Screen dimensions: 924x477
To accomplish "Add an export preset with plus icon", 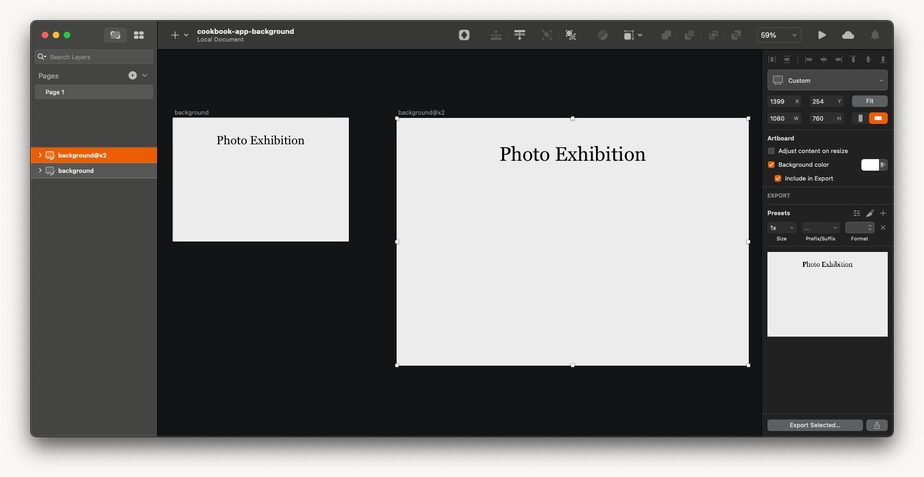I will tap(883, 213).
